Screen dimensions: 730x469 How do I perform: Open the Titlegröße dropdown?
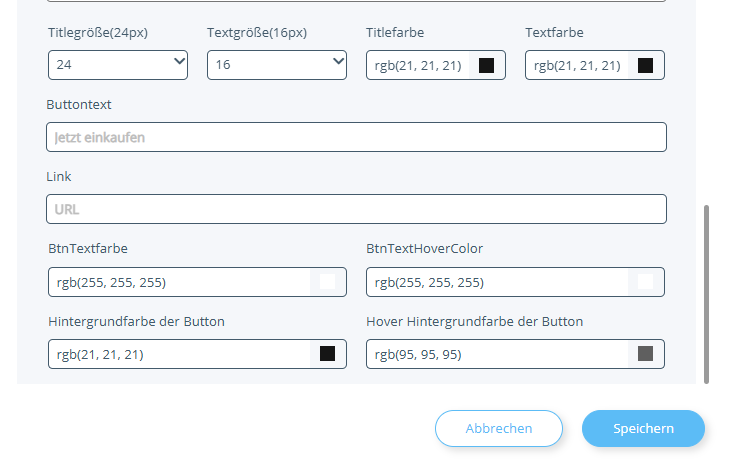pos(117,65)
